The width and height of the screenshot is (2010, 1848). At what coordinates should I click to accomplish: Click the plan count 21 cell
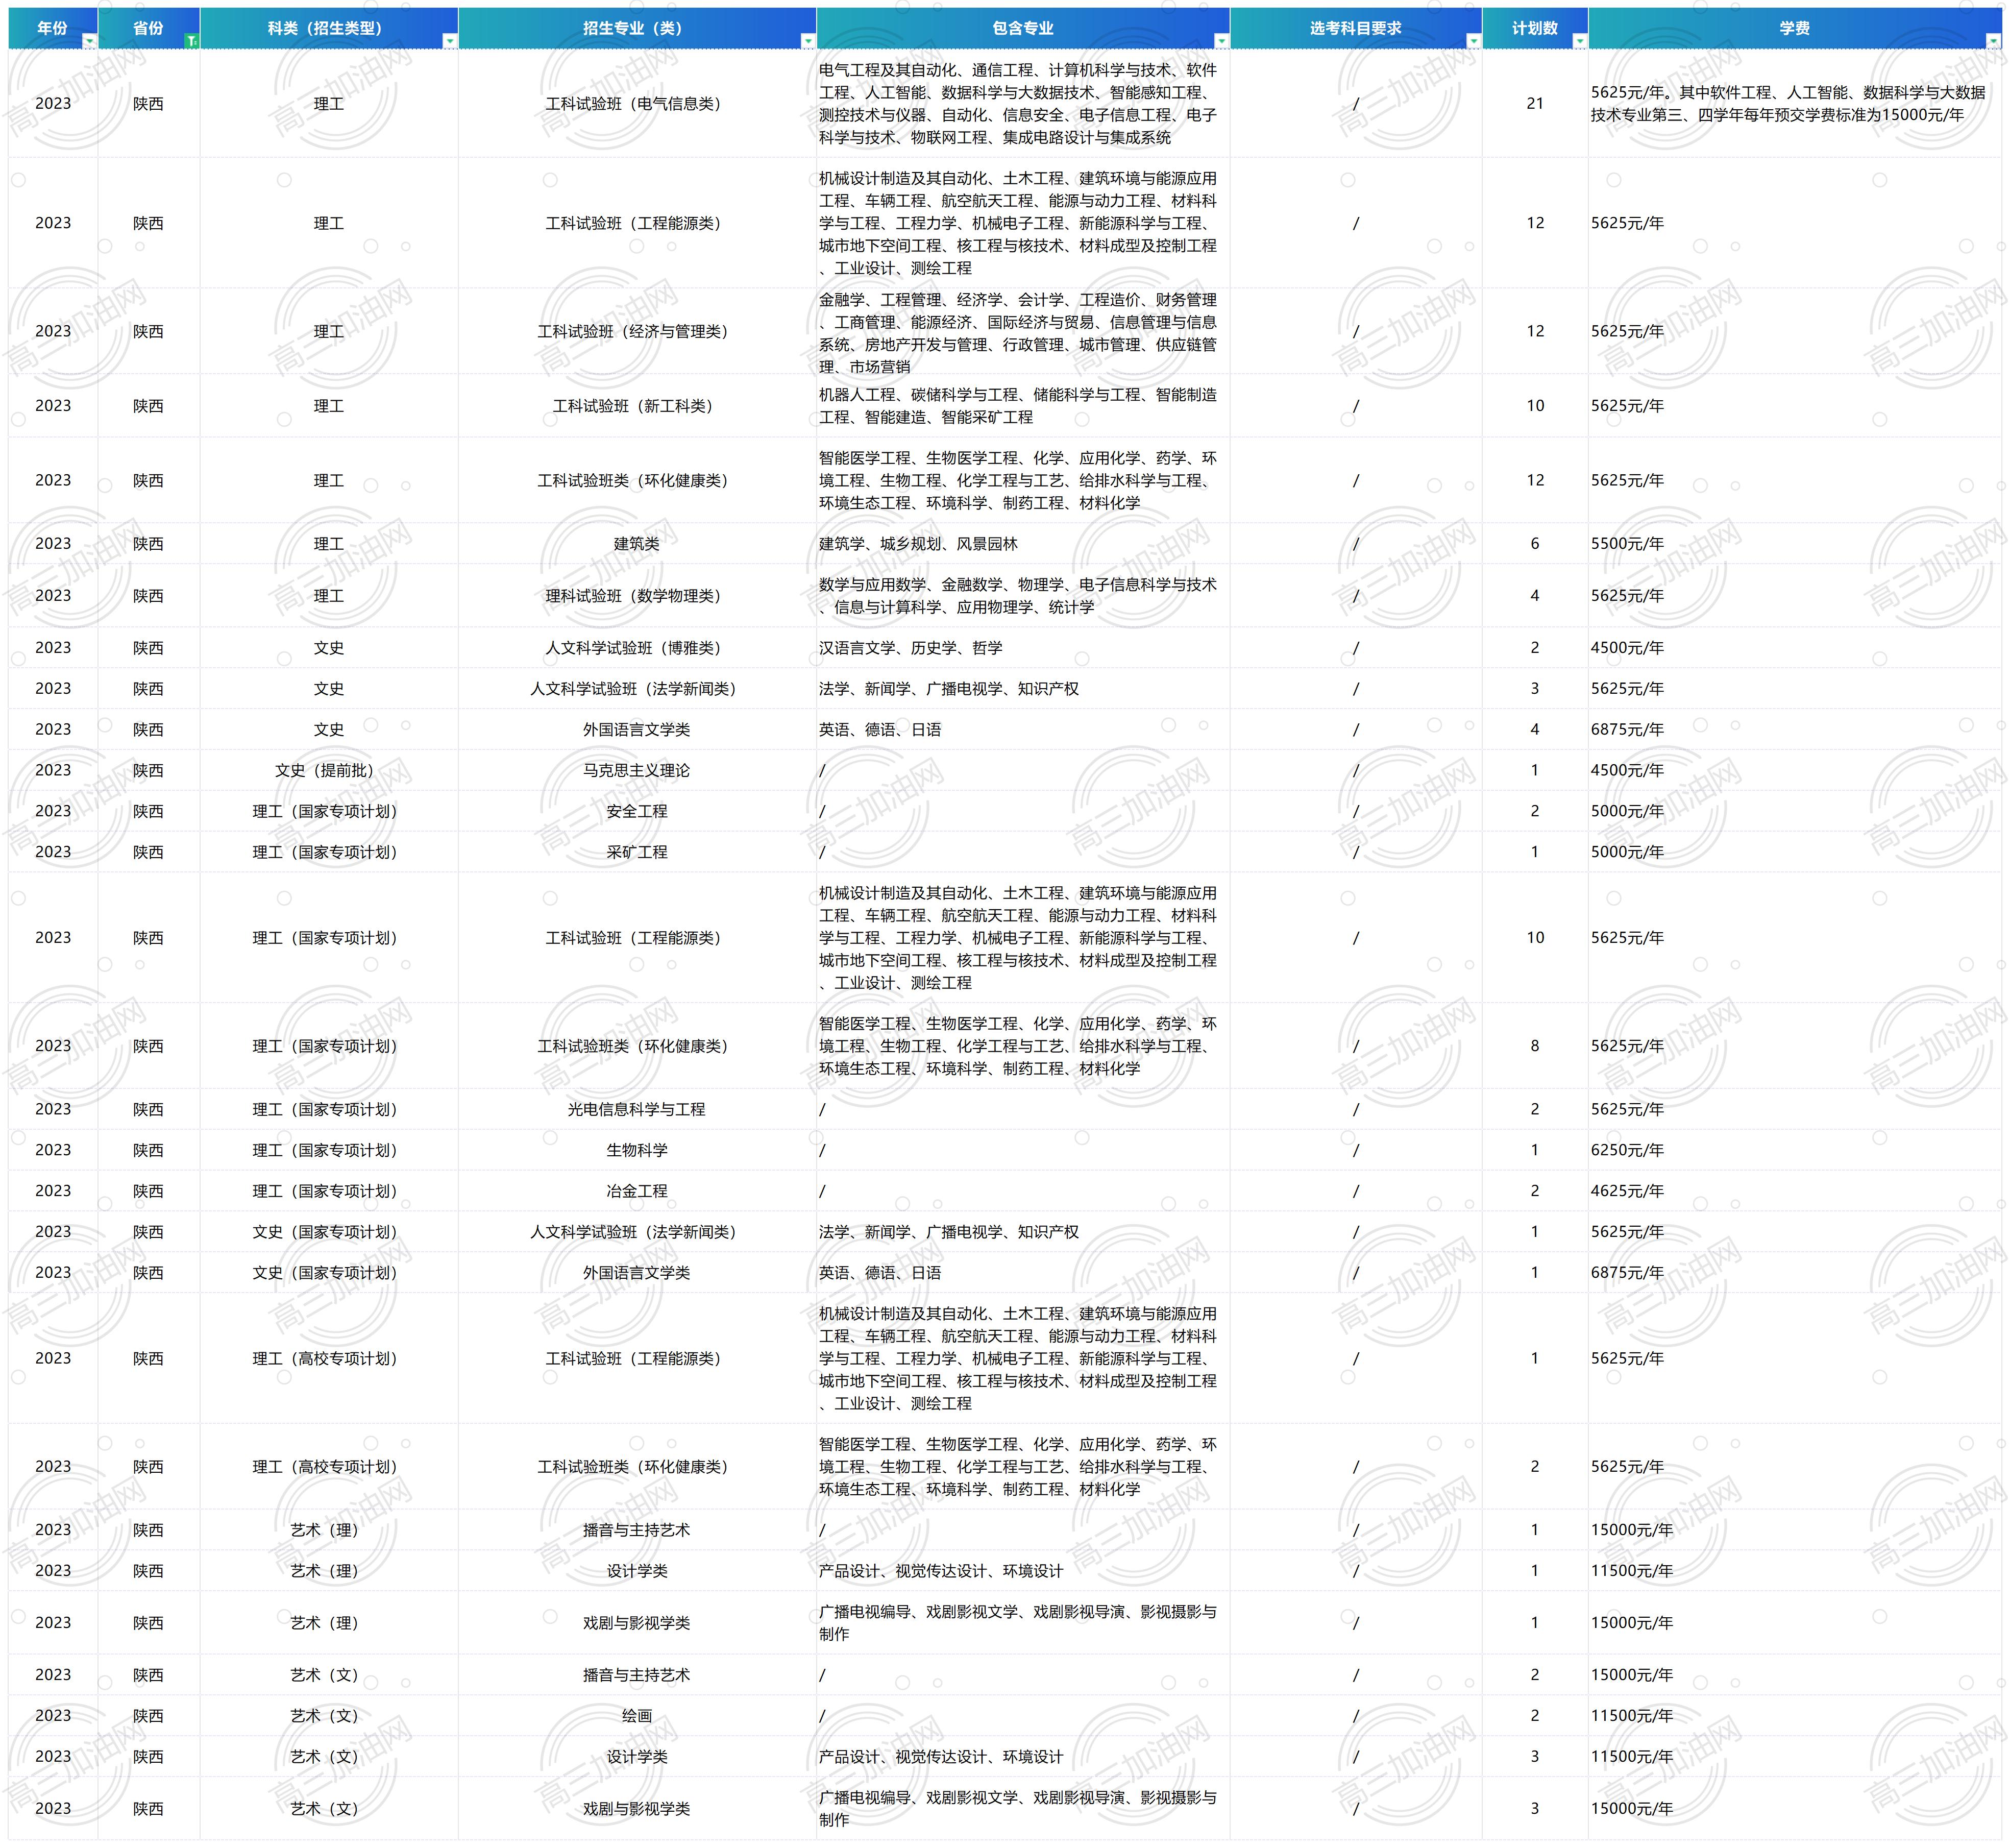(x=1535, y=104)
